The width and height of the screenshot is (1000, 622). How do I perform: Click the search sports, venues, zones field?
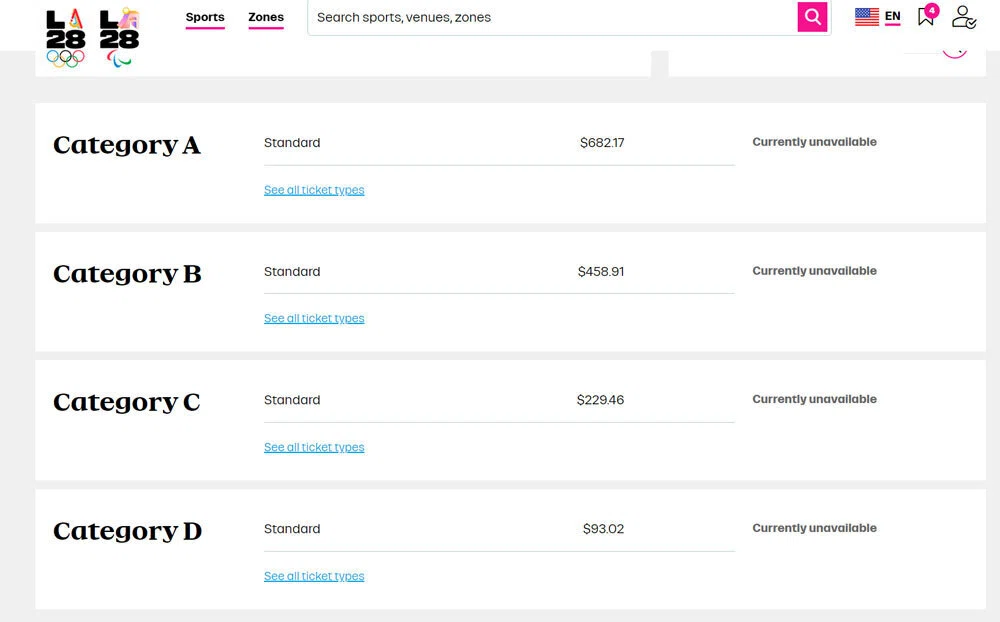pyautogui.click(x=552, y=17)
